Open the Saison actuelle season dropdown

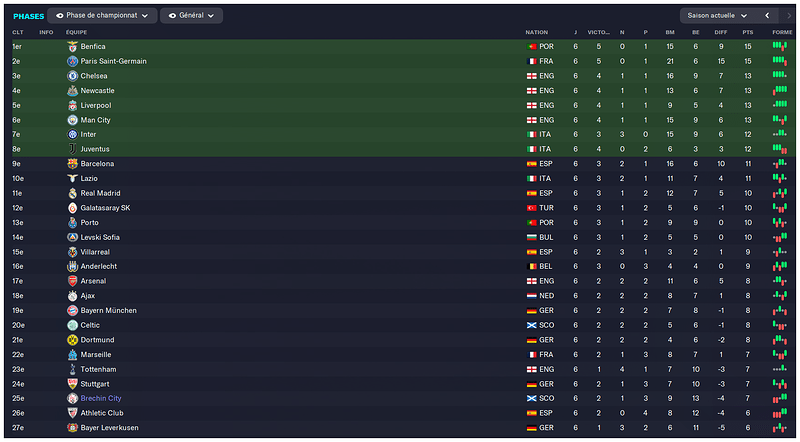[x=717, y=16]
